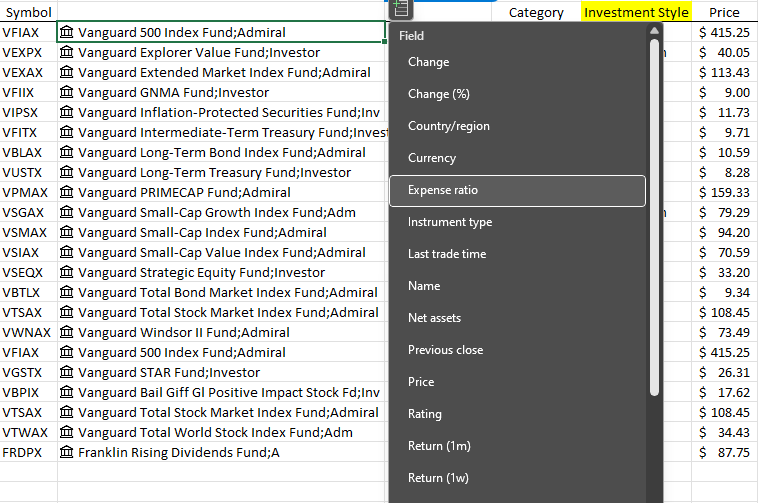Click fund icon beside Vanguard Long-Term Treasury Fund
Viewport: 758px width, 503px height.
(x=66, y=172)
